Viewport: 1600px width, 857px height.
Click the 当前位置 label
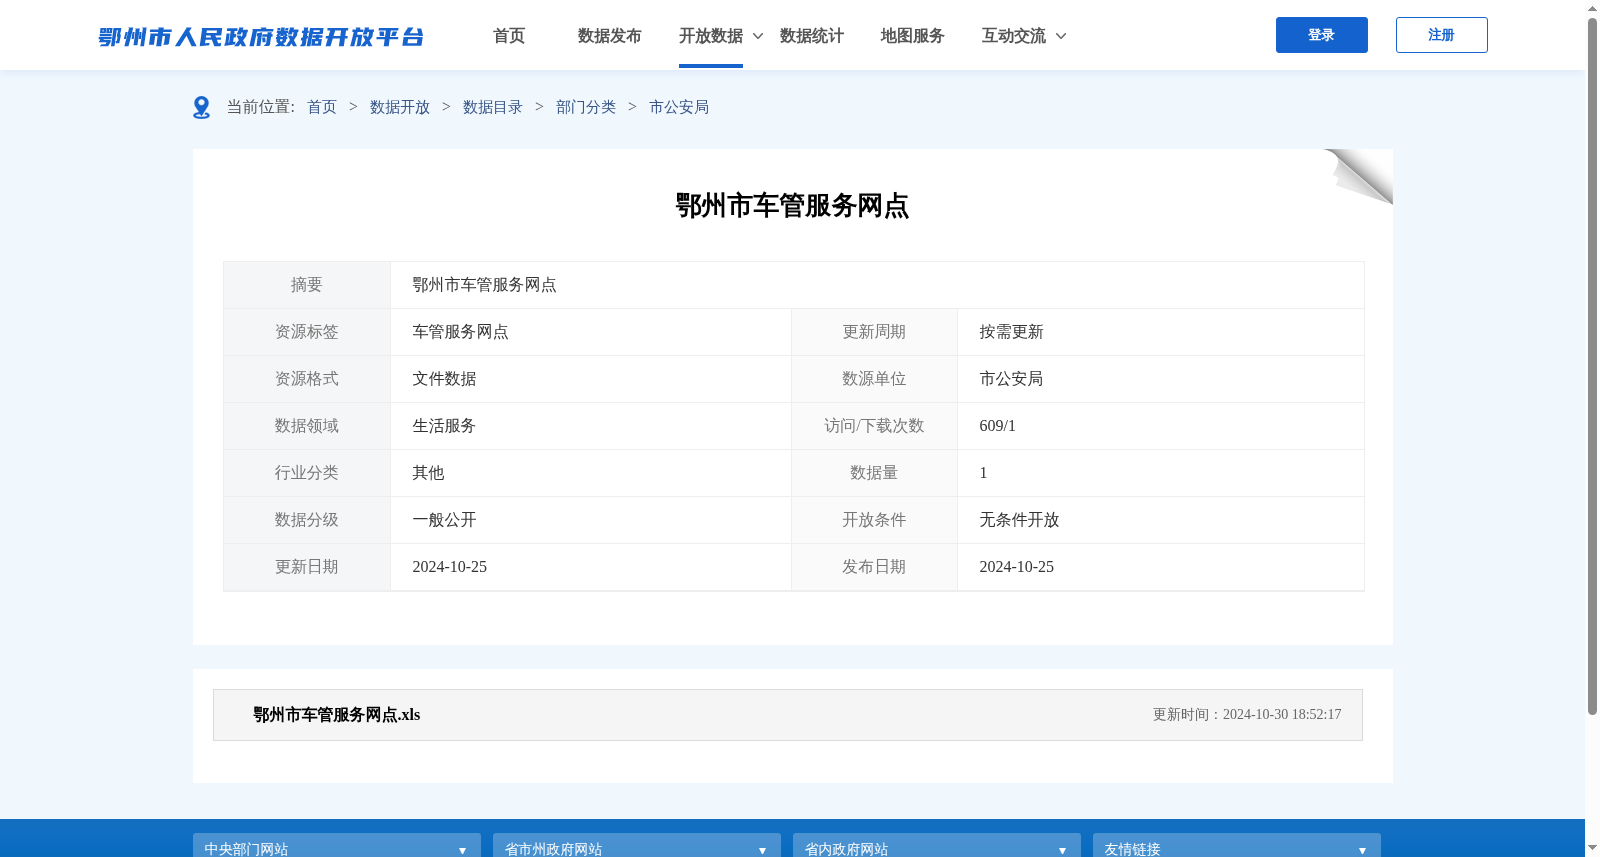(x=260, y=107)
